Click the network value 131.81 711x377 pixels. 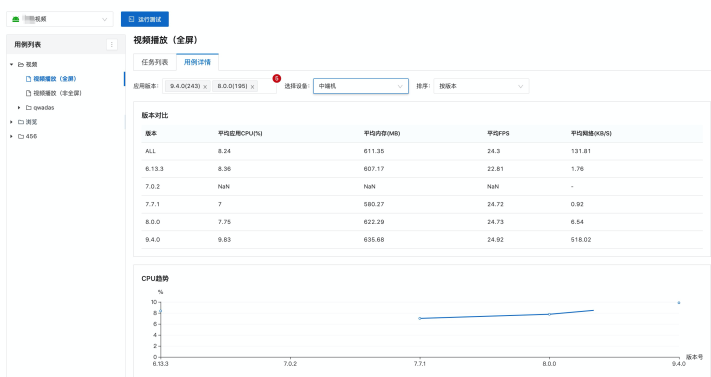581,151
